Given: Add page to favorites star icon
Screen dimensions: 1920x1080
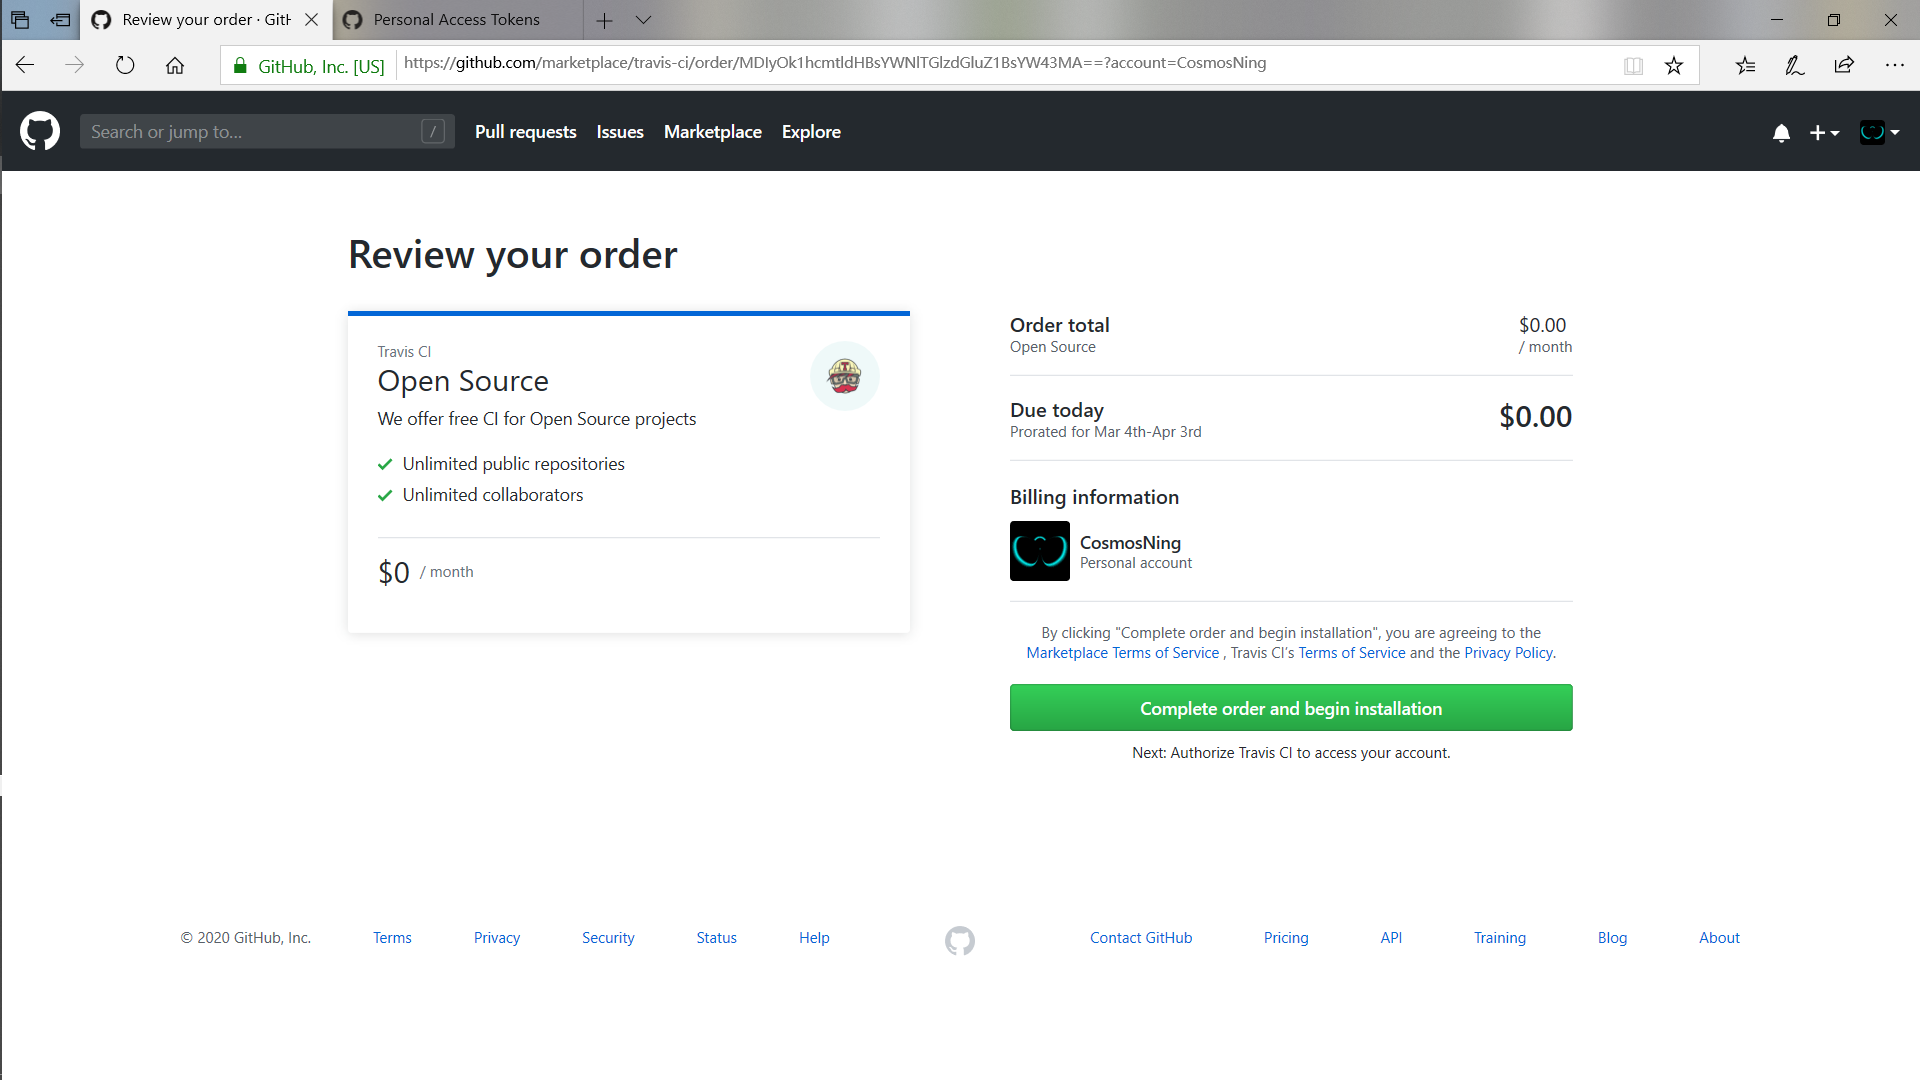Looking at the screenshot, I should (1674, 65).
